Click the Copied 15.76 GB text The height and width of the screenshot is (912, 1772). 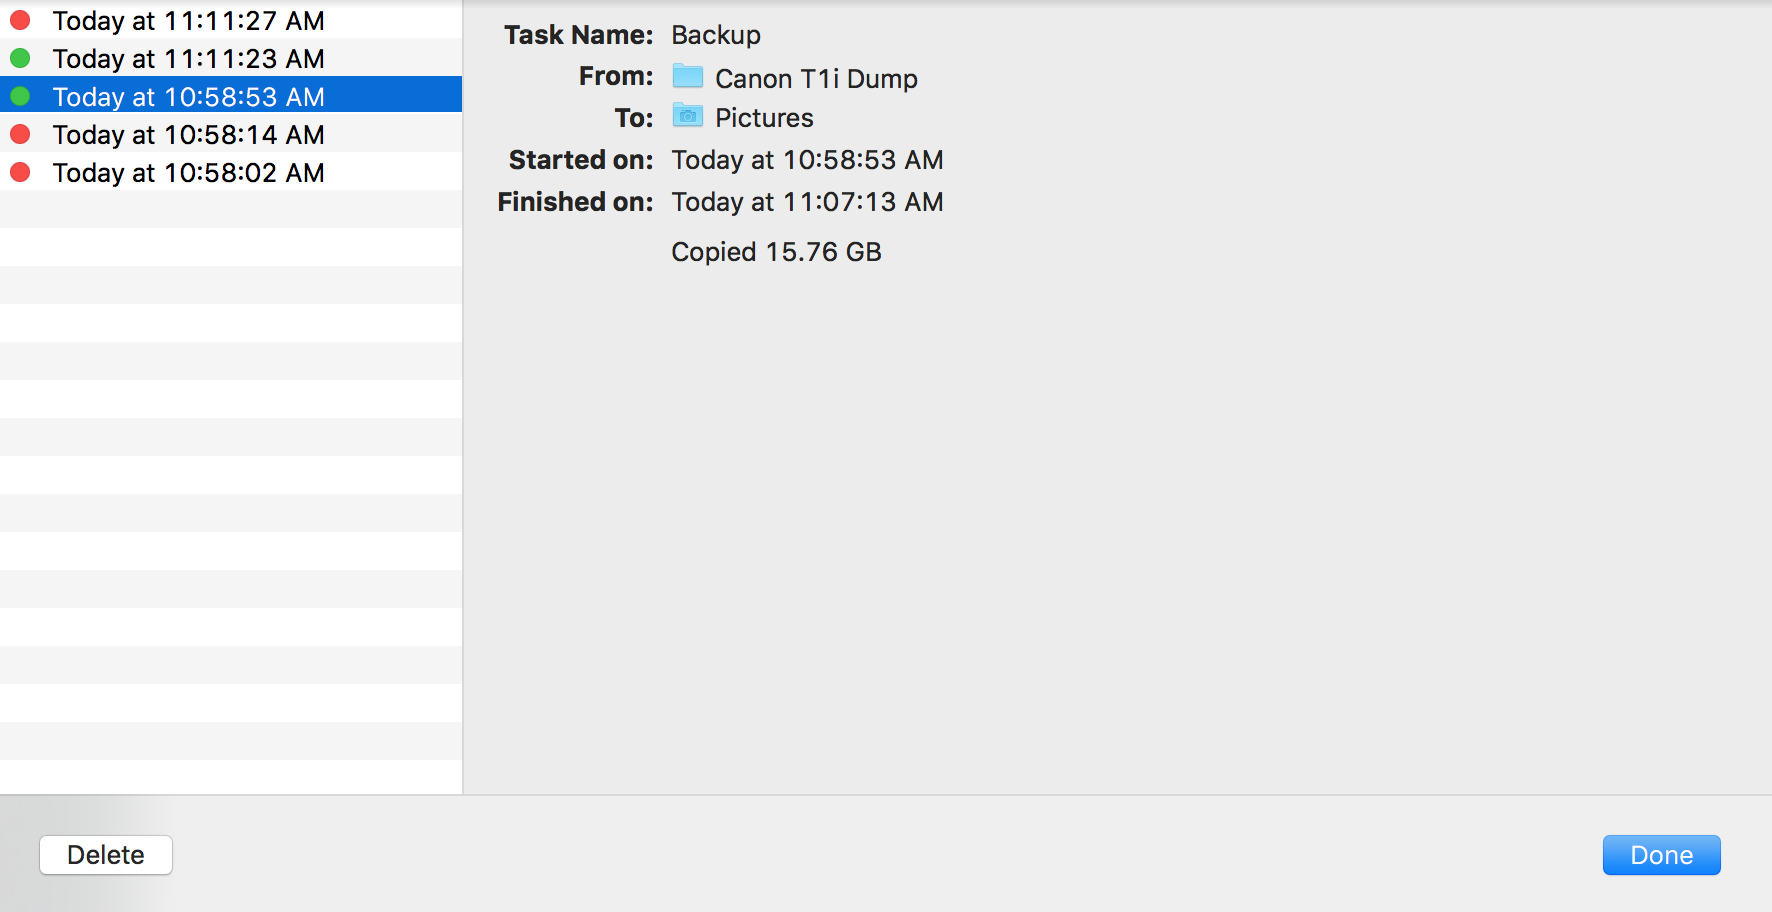coord(776,252)
